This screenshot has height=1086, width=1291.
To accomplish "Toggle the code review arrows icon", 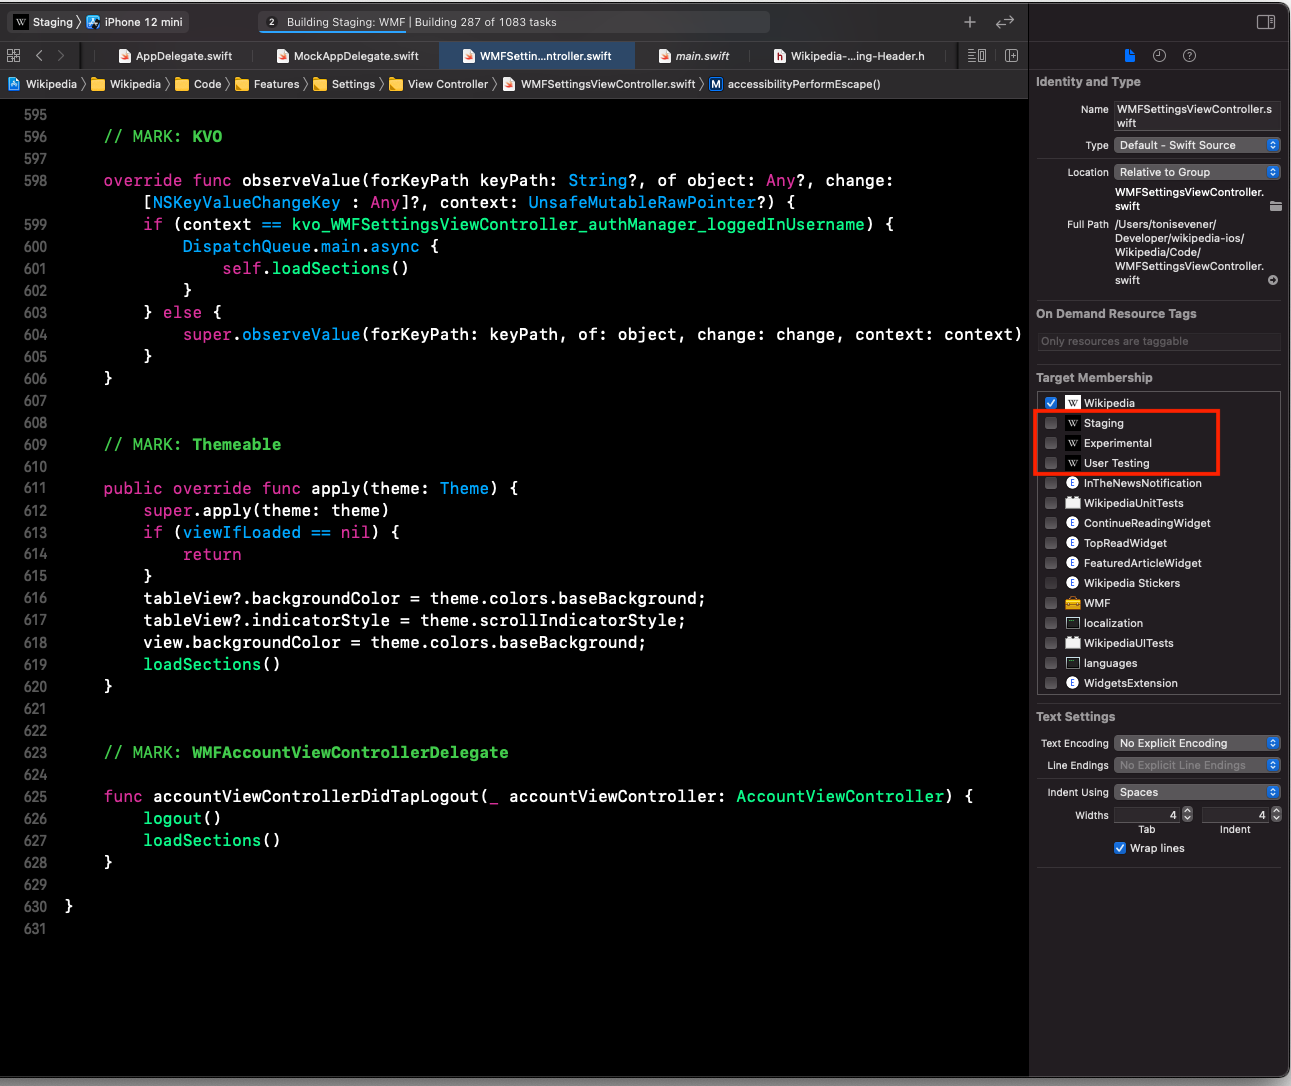I will click(1004, 22).
